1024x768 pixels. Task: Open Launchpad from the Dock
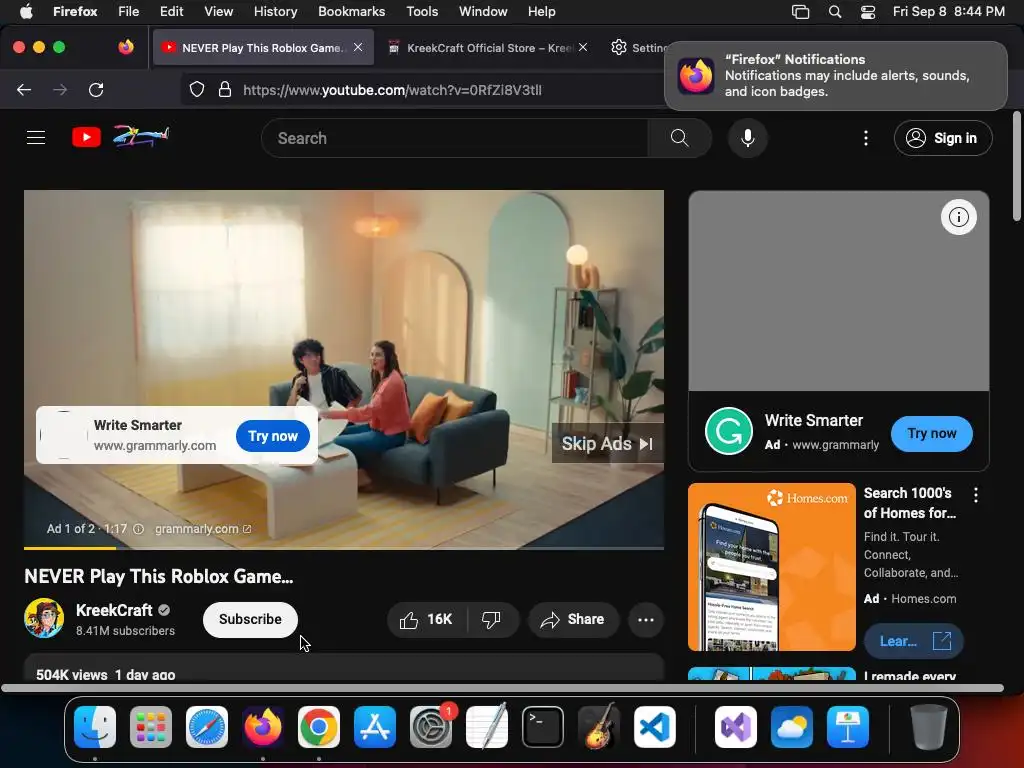pos(151,727)
